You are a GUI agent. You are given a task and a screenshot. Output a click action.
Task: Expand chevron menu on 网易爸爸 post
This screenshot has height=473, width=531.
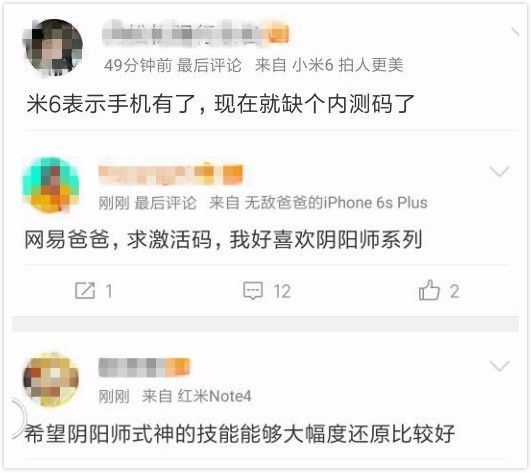coord(500,171)
